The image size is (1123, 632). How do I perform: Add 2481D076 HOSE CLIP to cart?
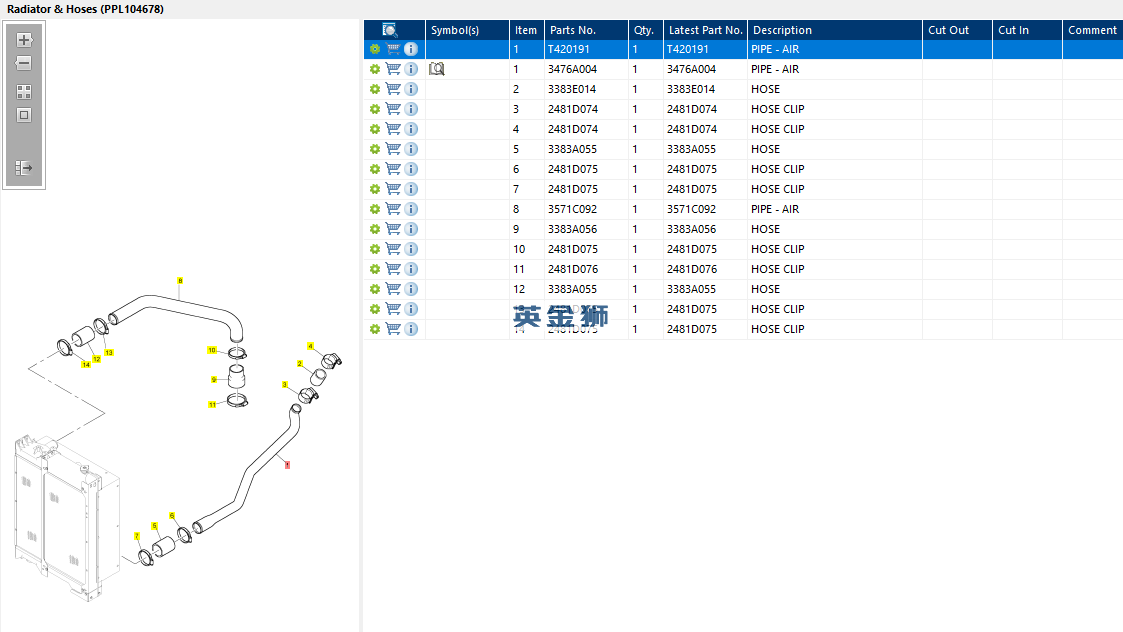point(393,269)
